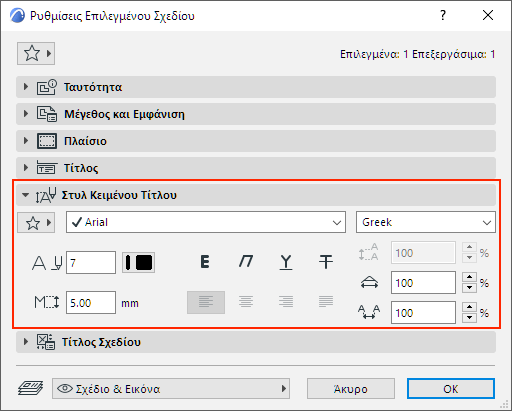Click the Τίτλος panel icon
This screenshot has height=411, width=512.
pyautogui.click(x=47, y=168)
